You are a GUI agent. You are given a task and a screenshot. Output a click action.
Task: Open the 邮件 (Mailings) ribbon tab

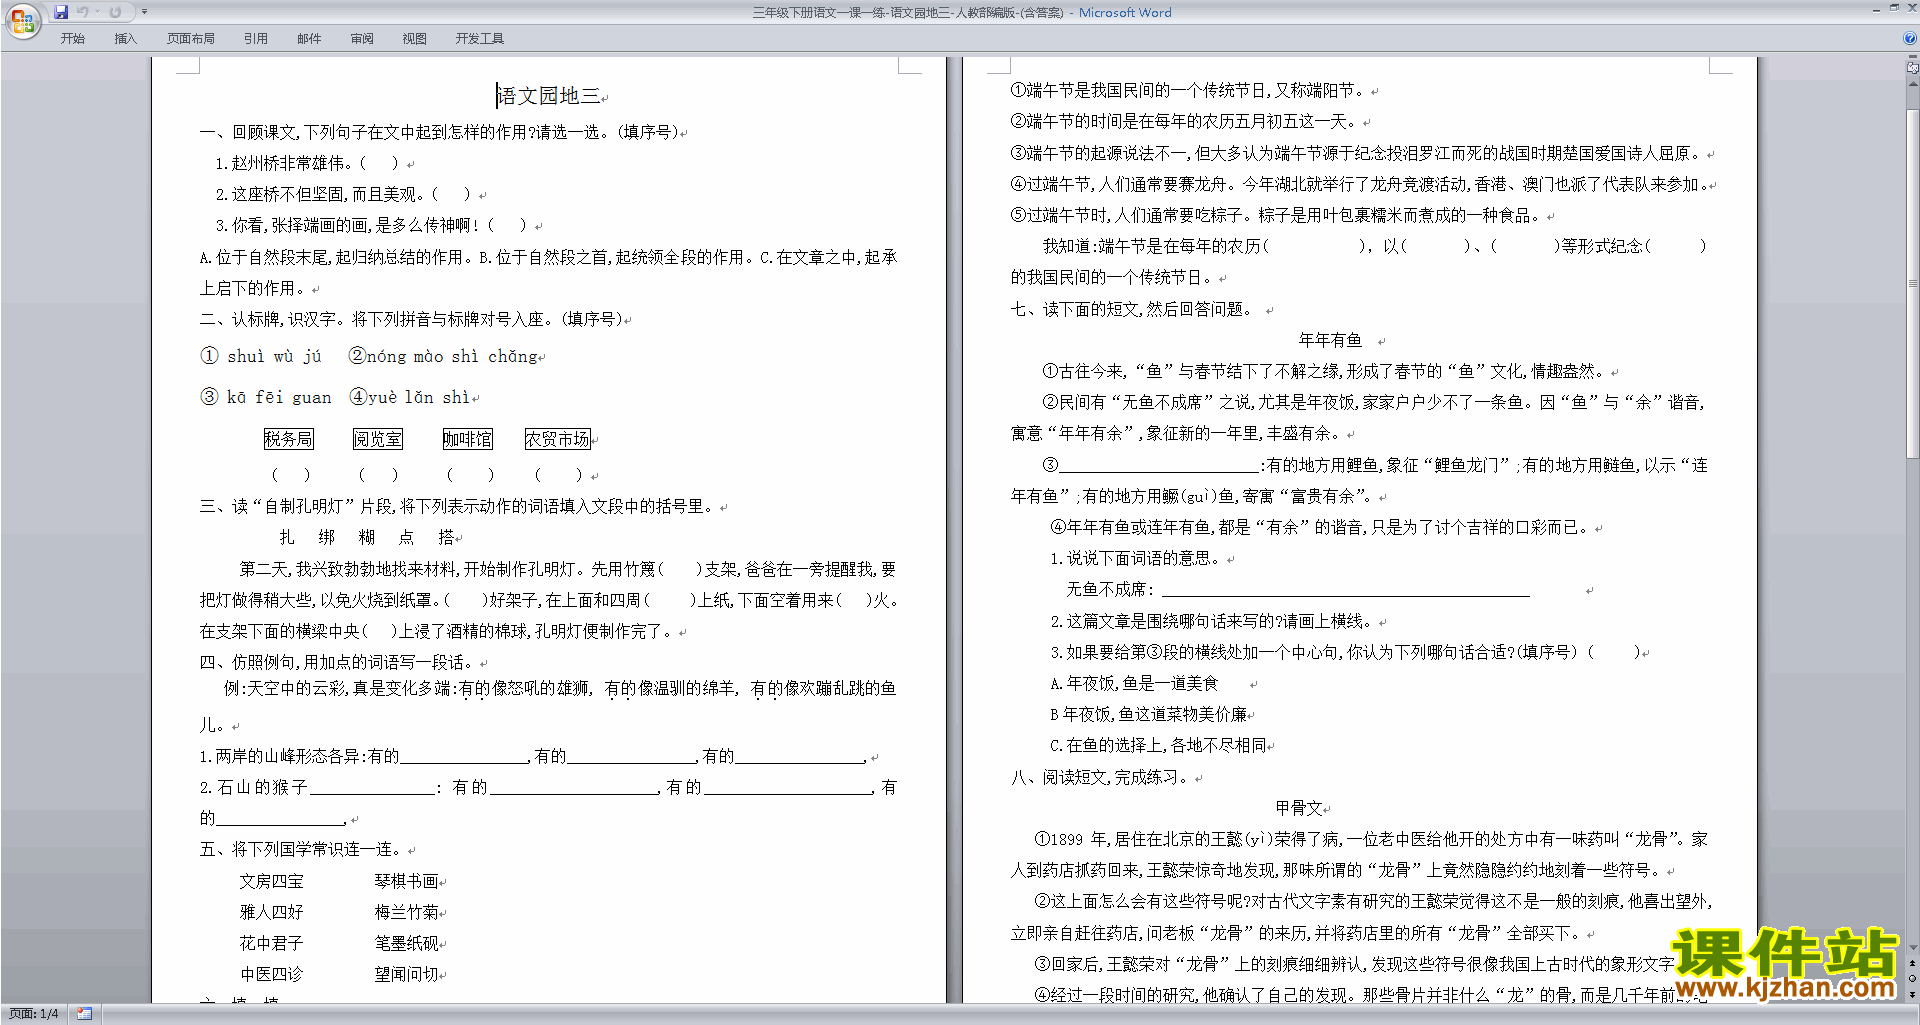click(x=309, y=39)
